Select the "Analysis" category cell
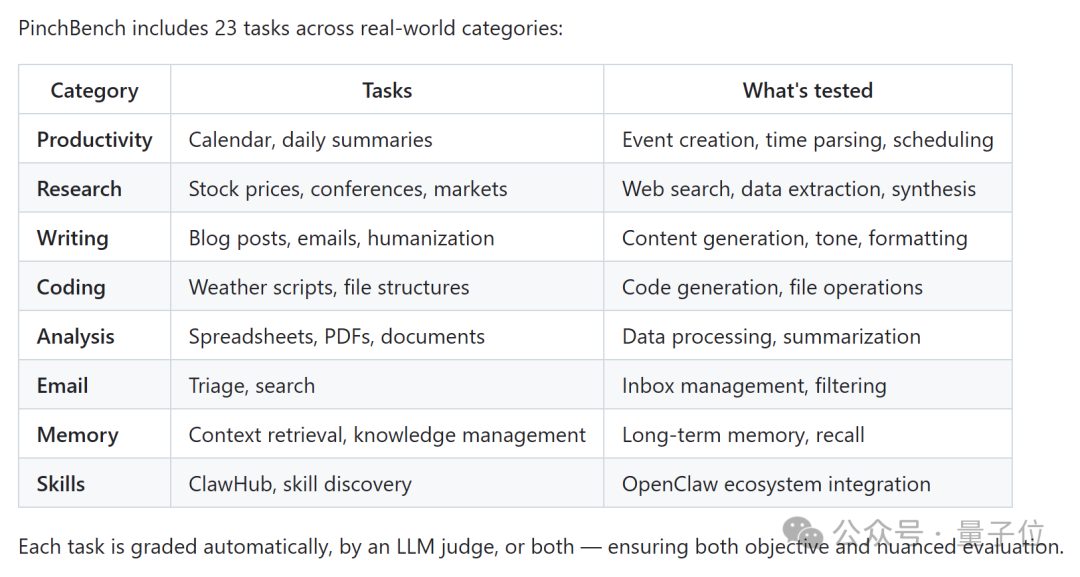This screenshot has width=1080, height=577. (76, 336)
